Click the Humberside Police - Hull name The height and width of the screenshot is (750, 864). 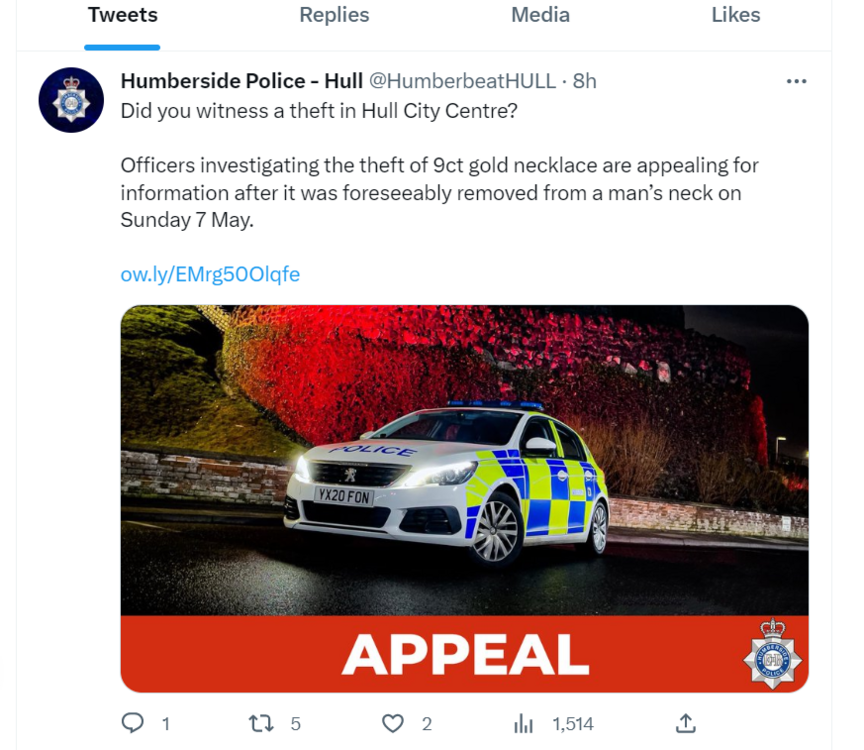241,81
